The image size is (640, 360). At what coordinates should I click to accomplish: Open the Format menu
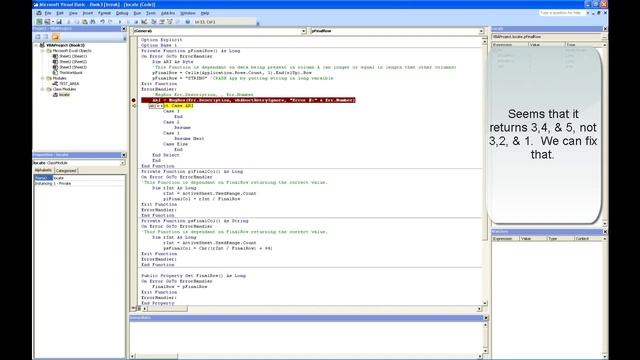click(x=104, y=13)
